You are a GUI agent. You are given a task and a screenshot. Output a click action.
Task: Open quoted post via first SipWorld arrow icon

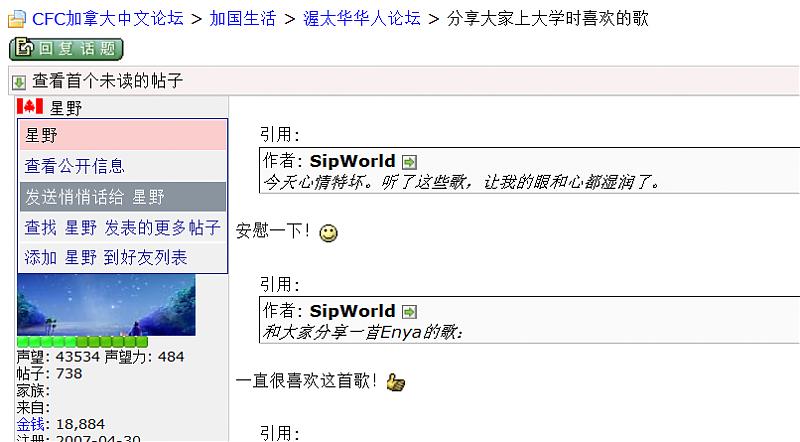[409, 162]
